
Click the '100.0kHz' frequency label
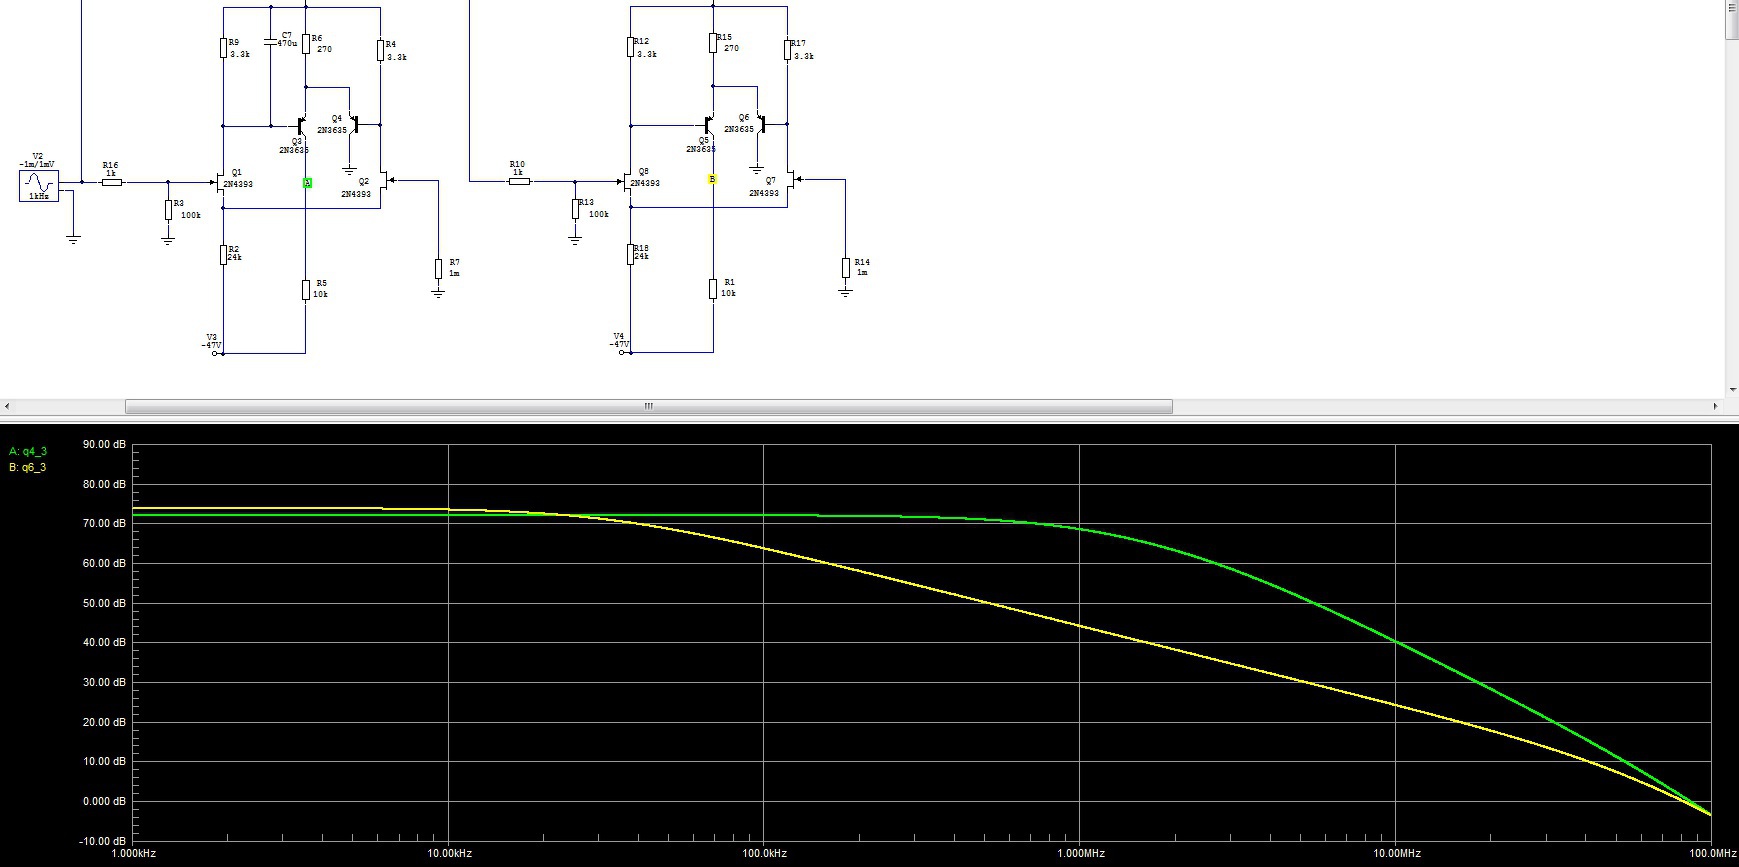click(765, 853)
